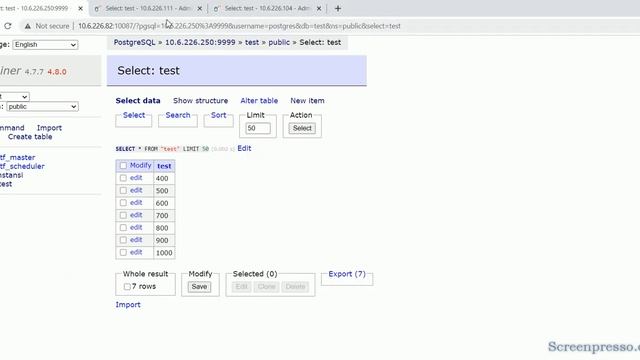This screenshot has width=640, height=360.
Task: Expand the Search fieldset
Action: coord(178,115)
